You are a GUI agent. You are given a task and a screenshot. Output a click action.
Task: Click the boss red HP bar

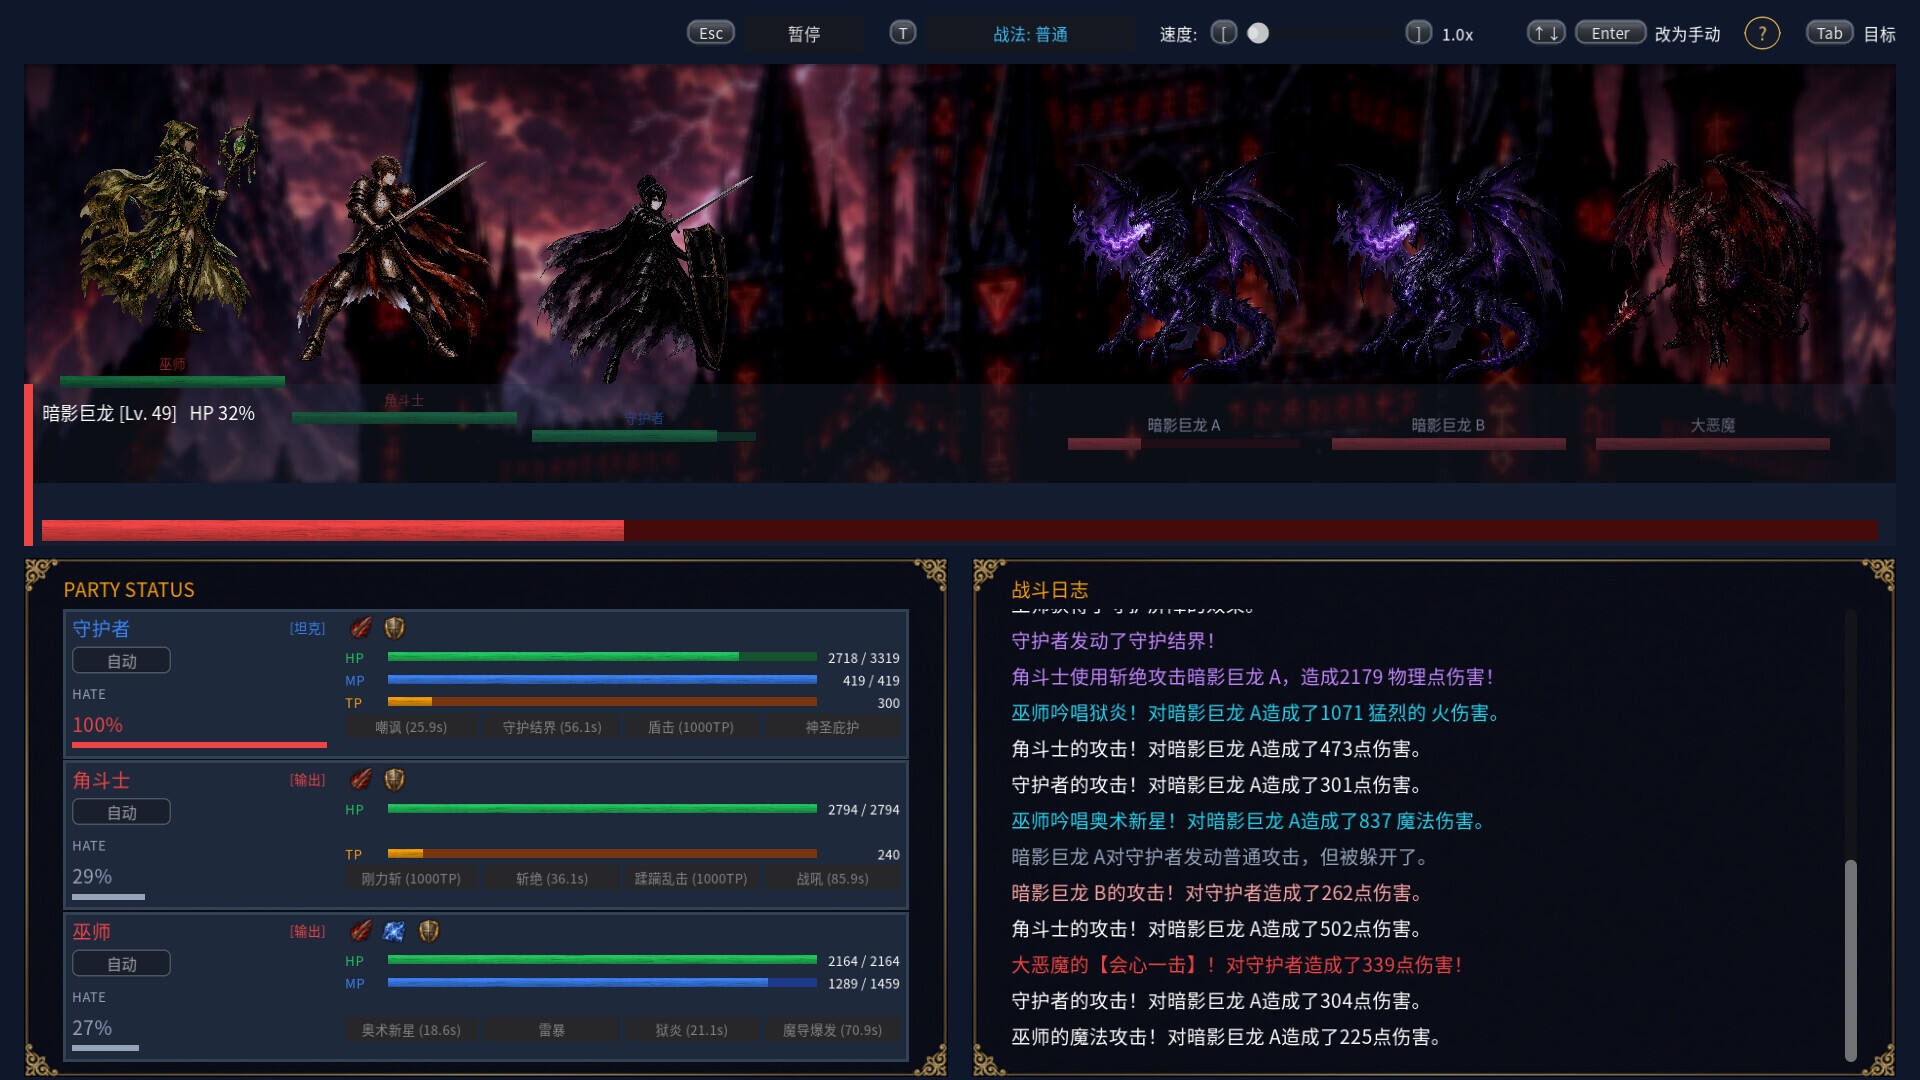tap(960, 530)
